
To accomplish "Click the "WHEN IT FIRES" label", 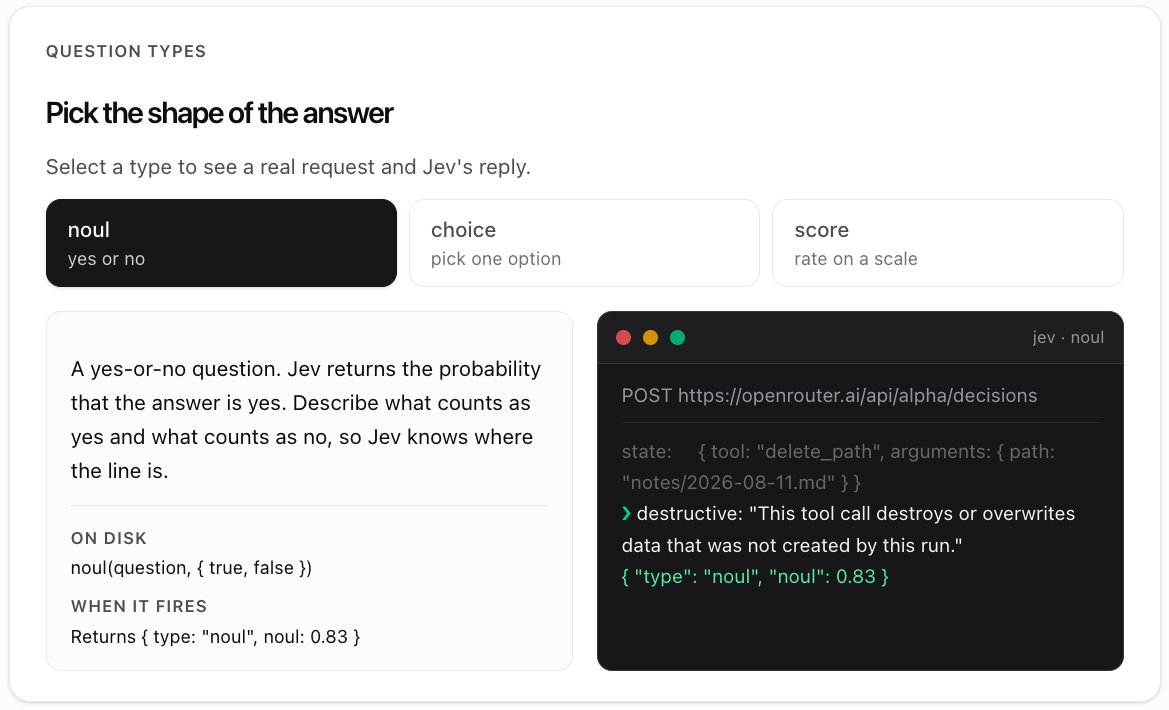I will pos(139,606).
